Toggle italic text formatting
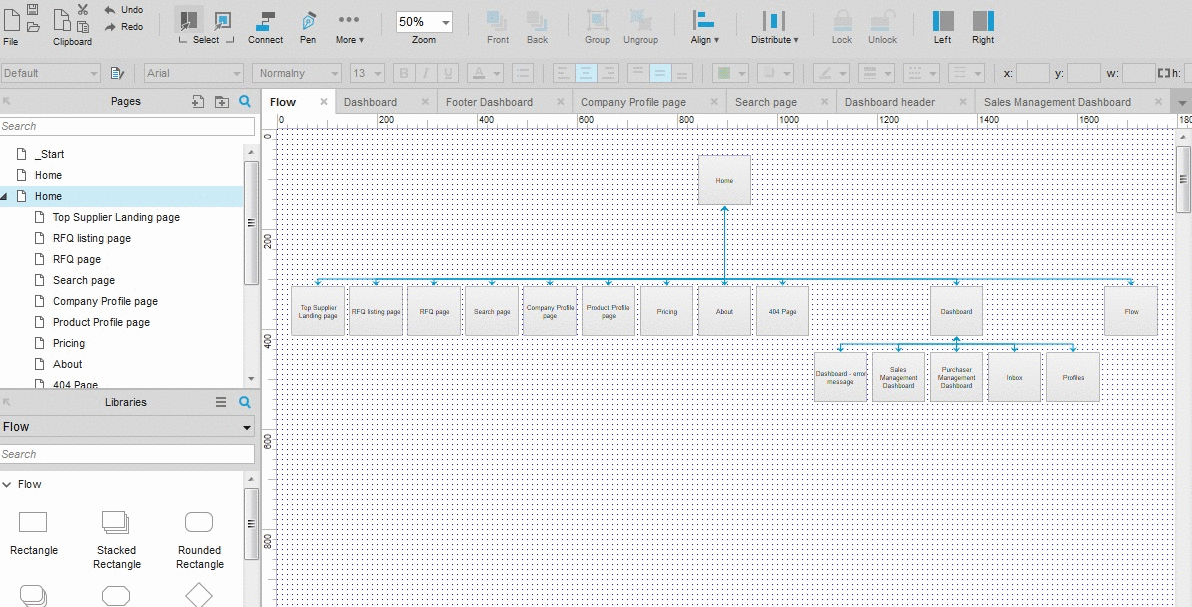This screenshot has height=607, width=1192. 424,72
